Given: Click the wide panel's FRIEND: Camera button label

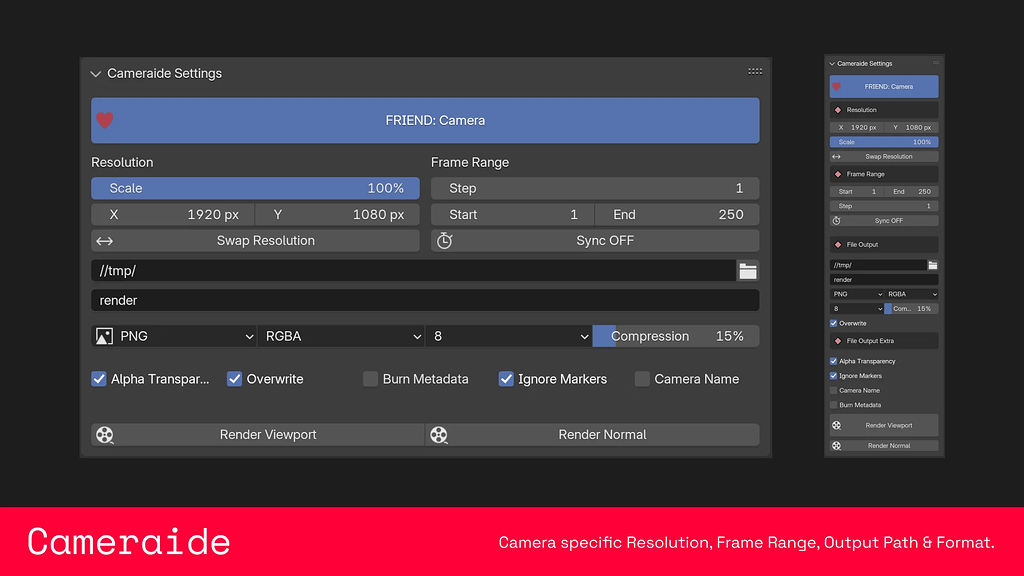Looking at the screenshot, I should coord(435,120).
